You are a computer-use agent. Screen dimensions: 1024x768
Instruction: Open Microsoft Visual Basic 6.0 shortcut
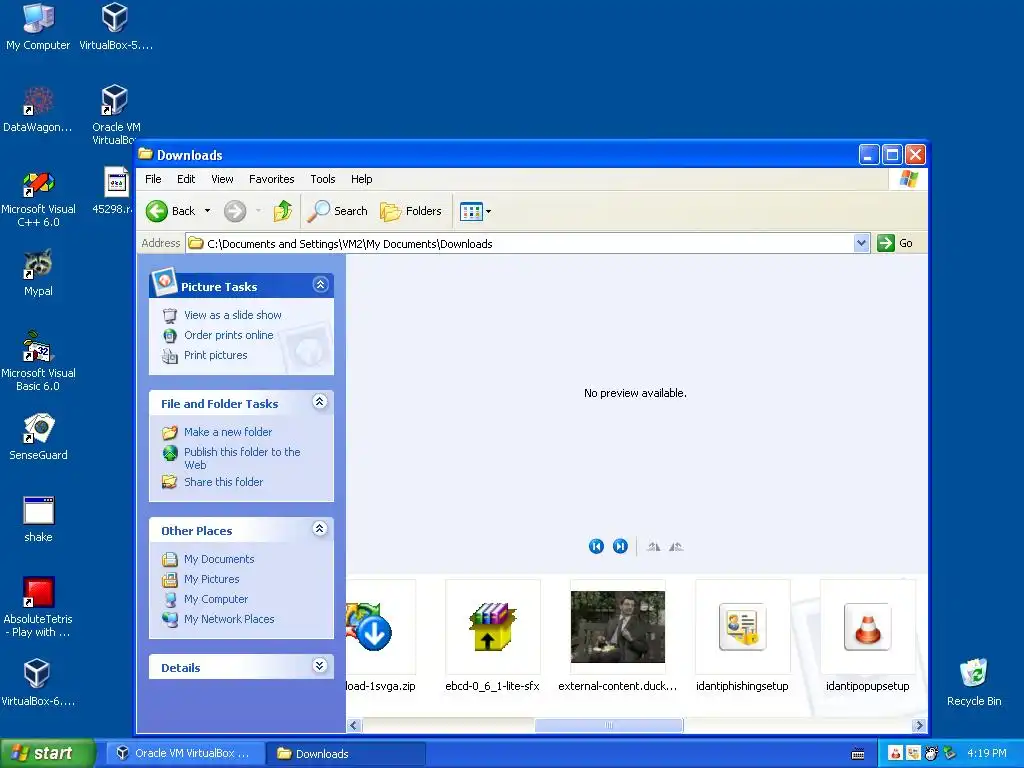(38, 361)
